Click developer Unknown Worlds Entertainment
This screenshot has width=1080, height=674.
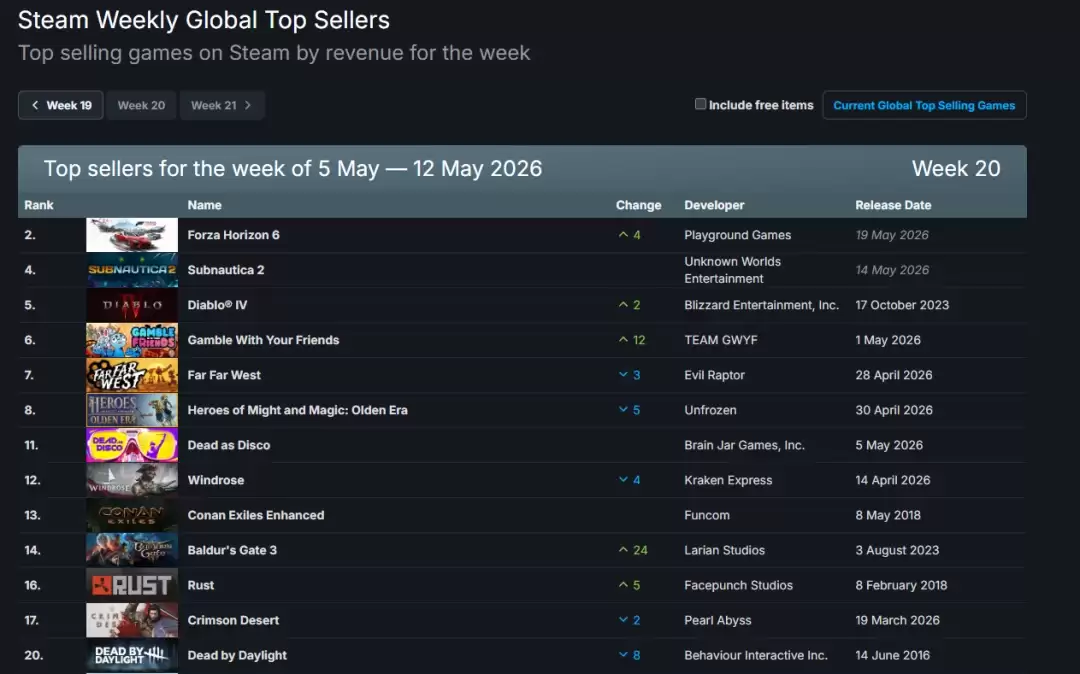point(732,270)
